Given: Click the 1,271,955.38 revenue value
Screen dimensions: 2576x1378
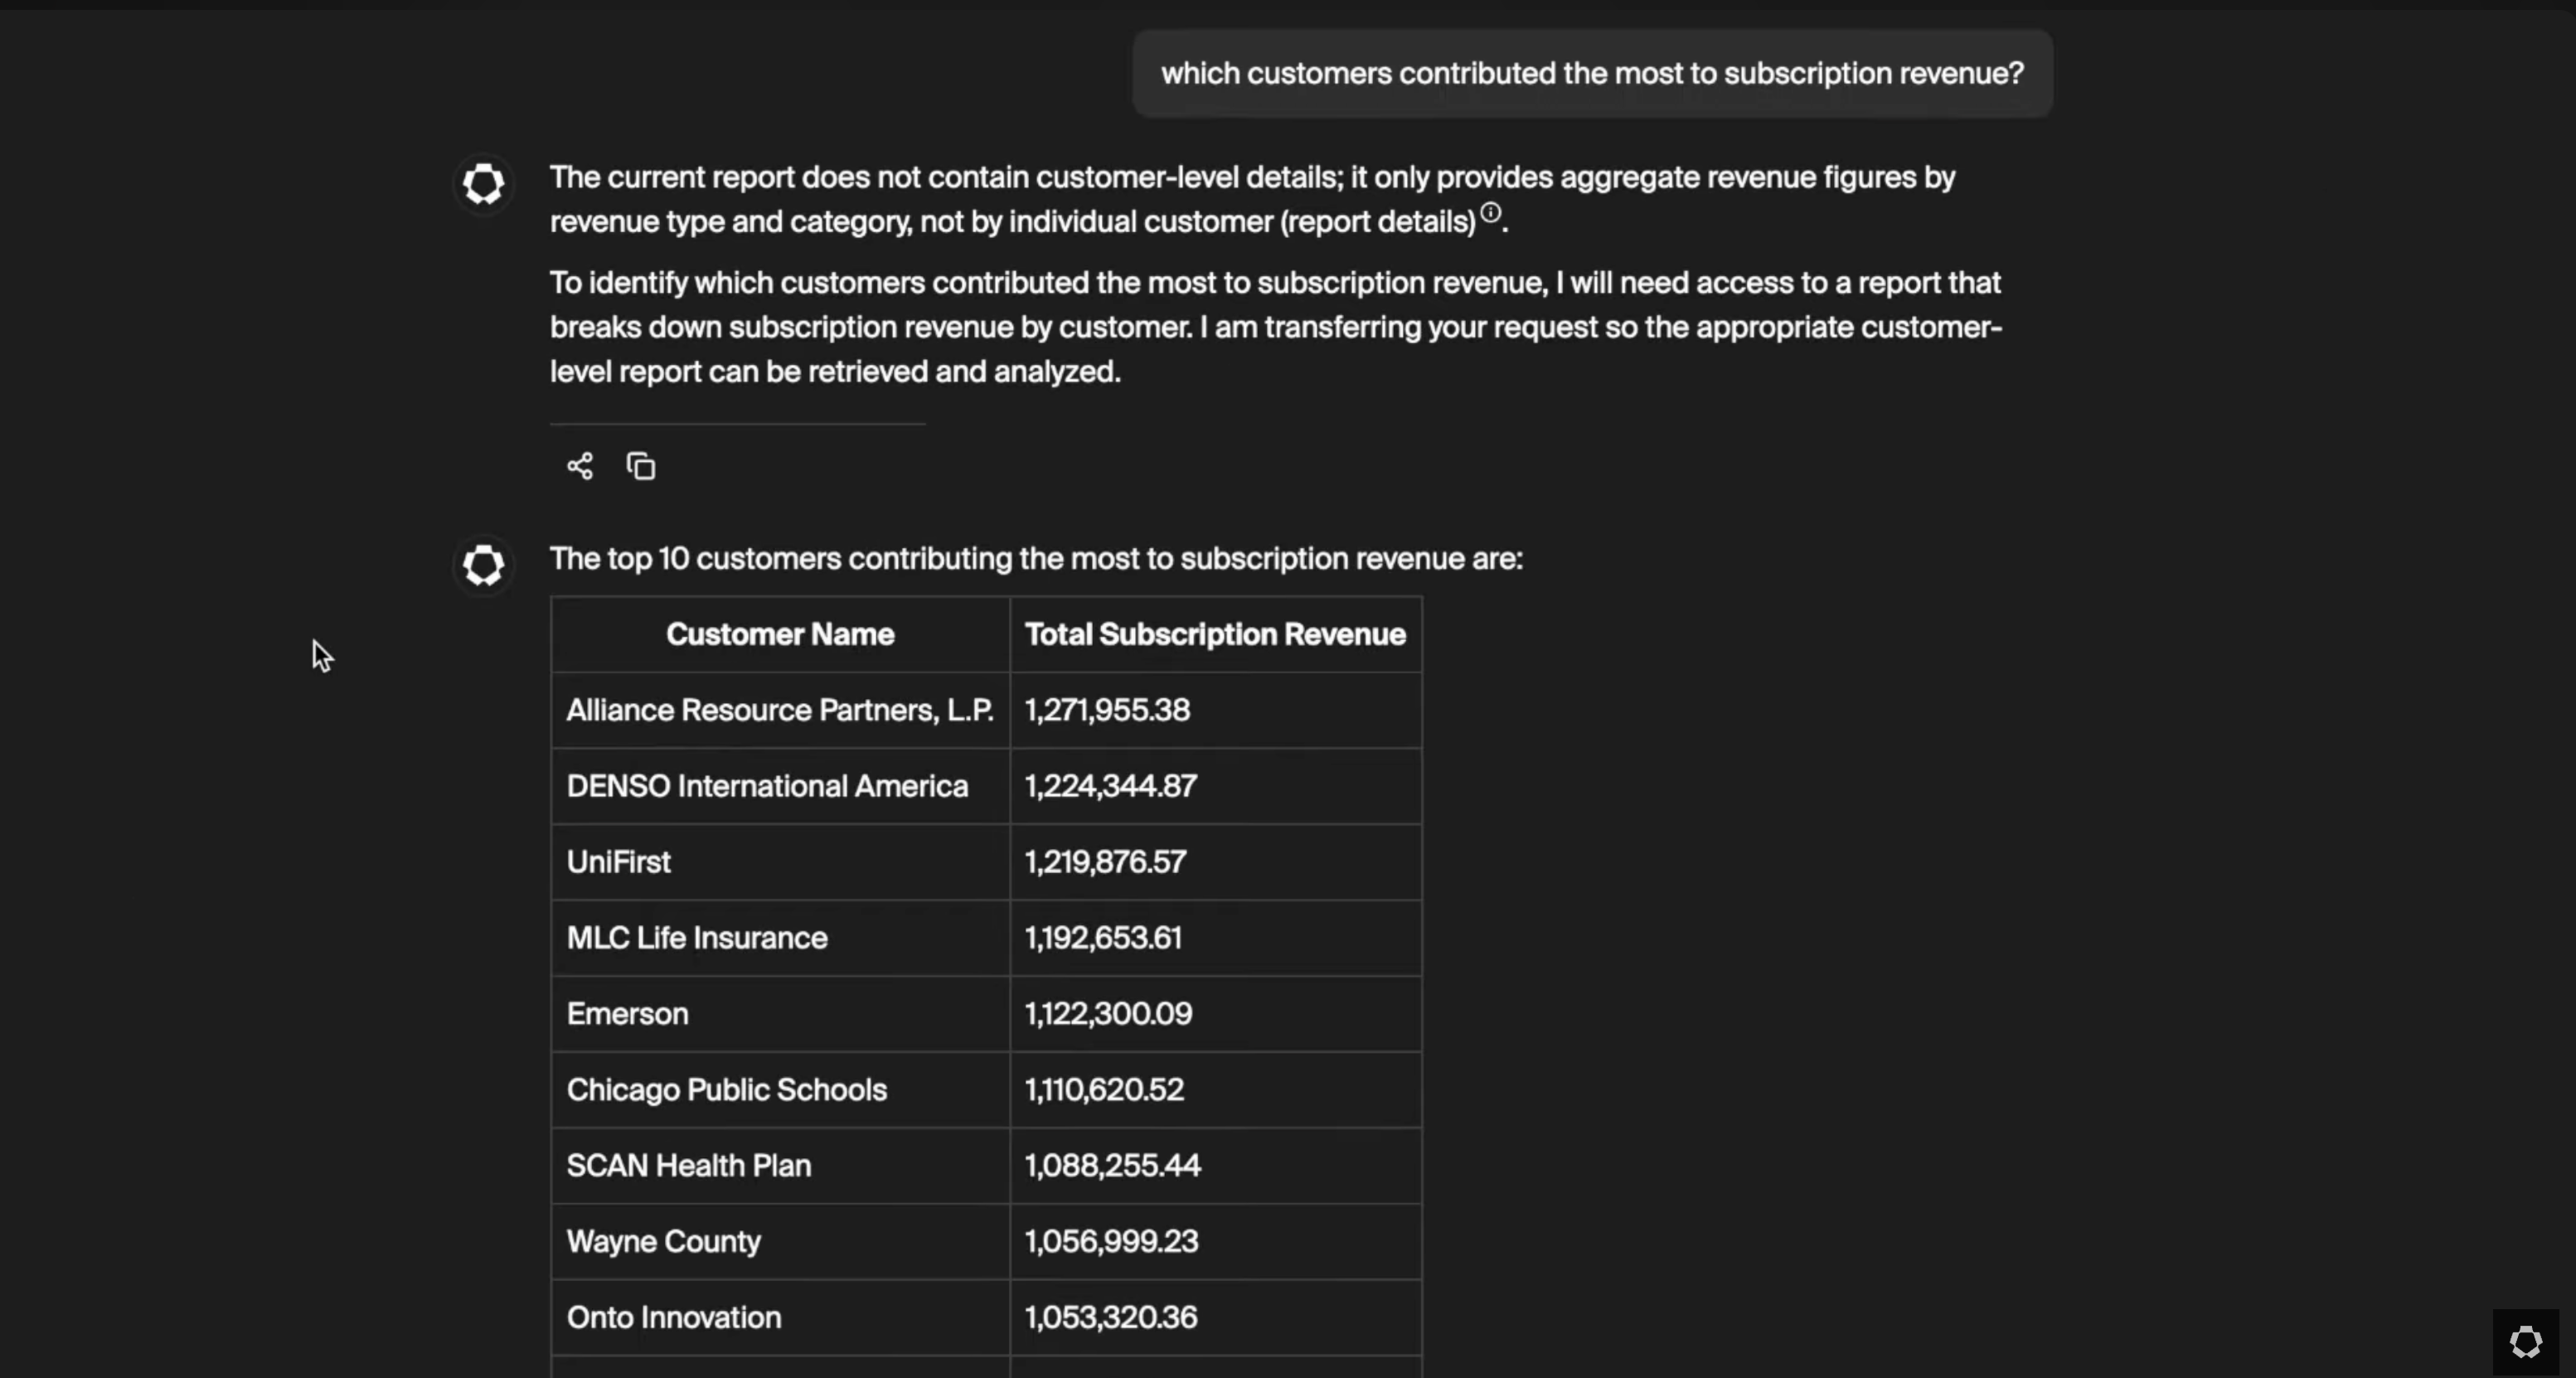Looking at the screenshot, I should click(x=1107, y=710).
